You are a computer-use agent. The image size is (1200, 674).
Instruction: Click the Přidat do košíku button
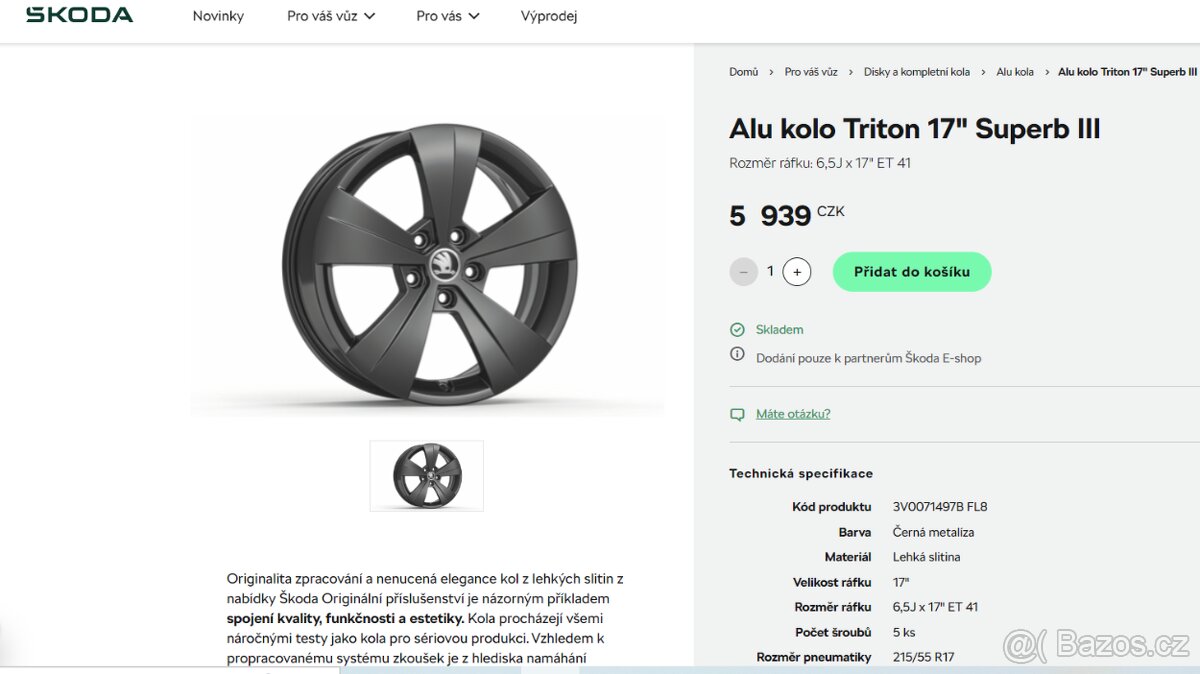(x=911, y=271)
